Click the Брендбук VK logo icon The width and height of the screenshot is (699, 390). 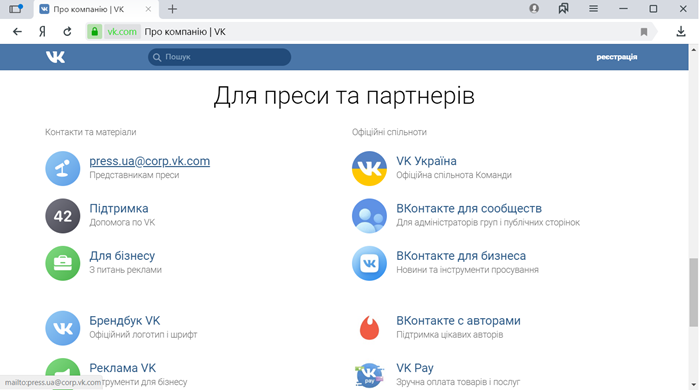pos(62,328)
